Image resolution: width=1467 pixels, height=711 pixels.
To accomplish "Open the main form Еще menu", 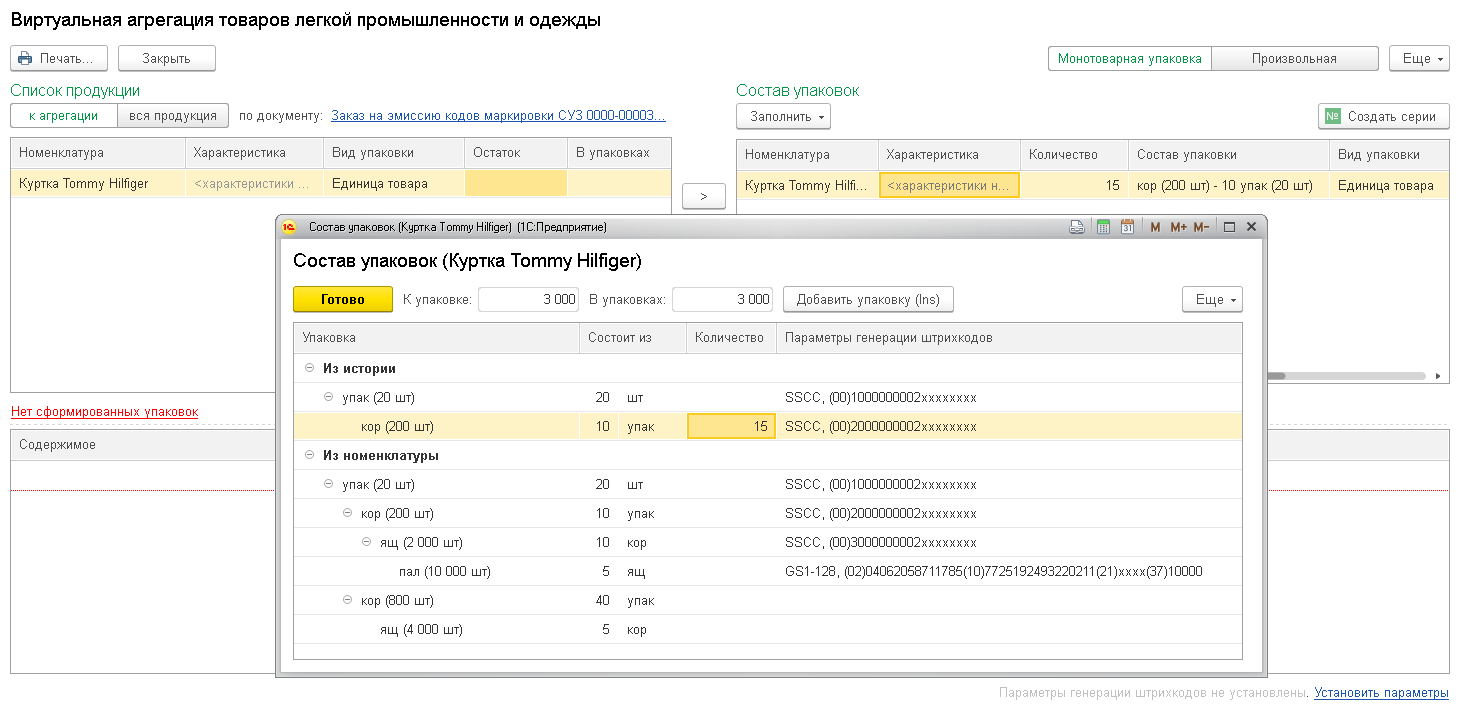I will 1419,59.
